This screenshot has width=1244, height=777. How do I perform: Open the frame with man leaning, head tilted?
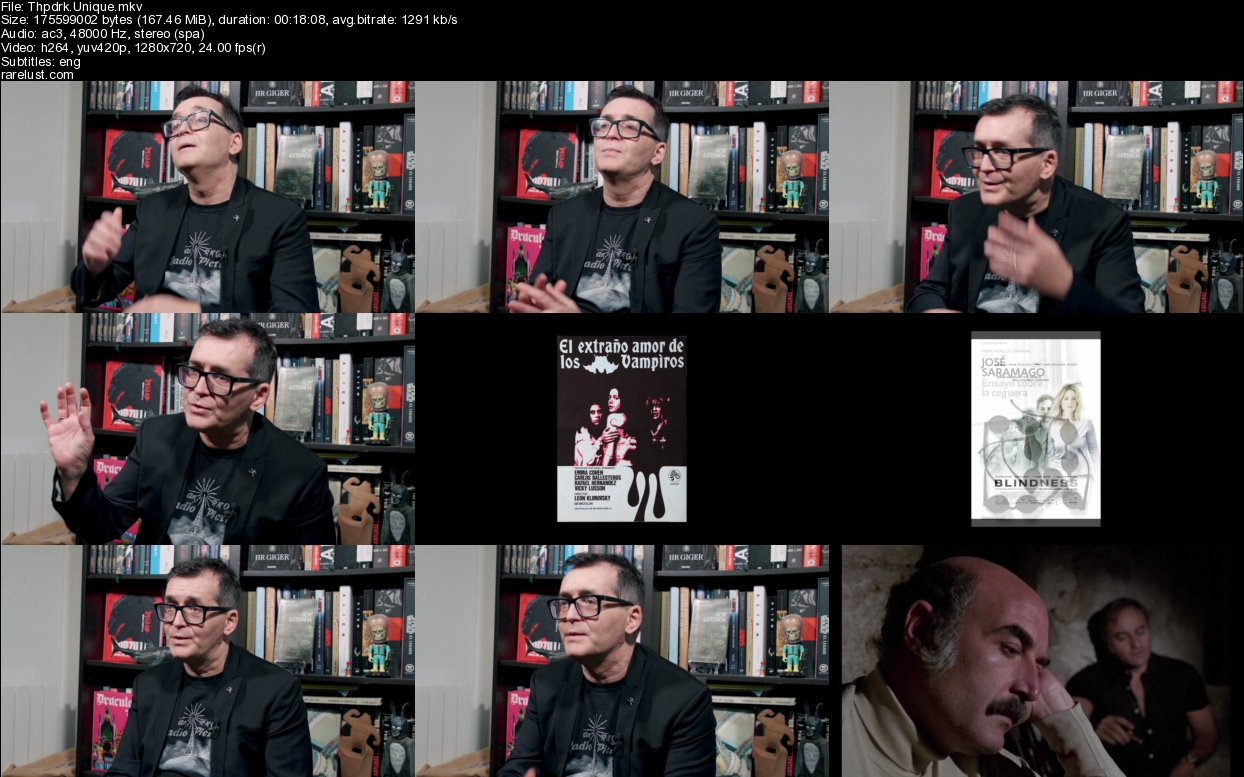tap(1035, 197)
